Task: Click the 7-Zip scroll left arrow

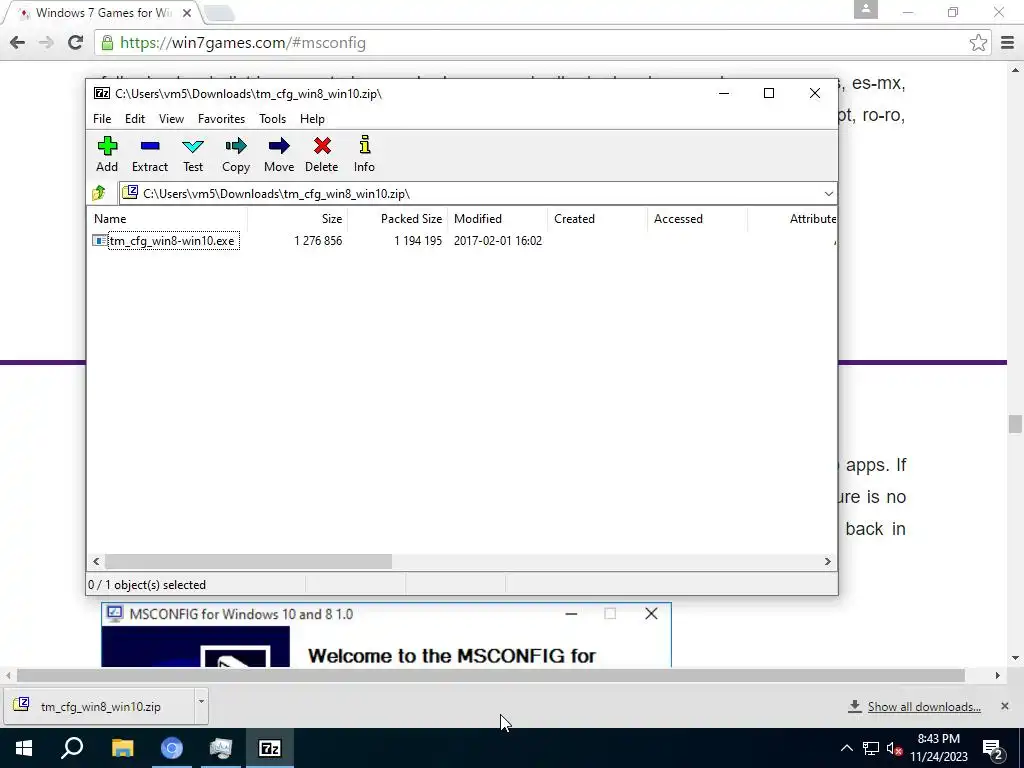Action: pos(96,562)
